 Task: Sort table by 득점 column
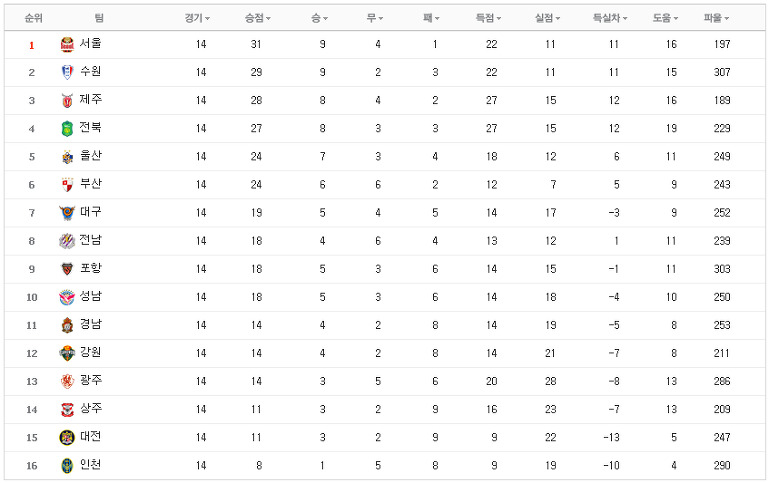coord(488,18)
